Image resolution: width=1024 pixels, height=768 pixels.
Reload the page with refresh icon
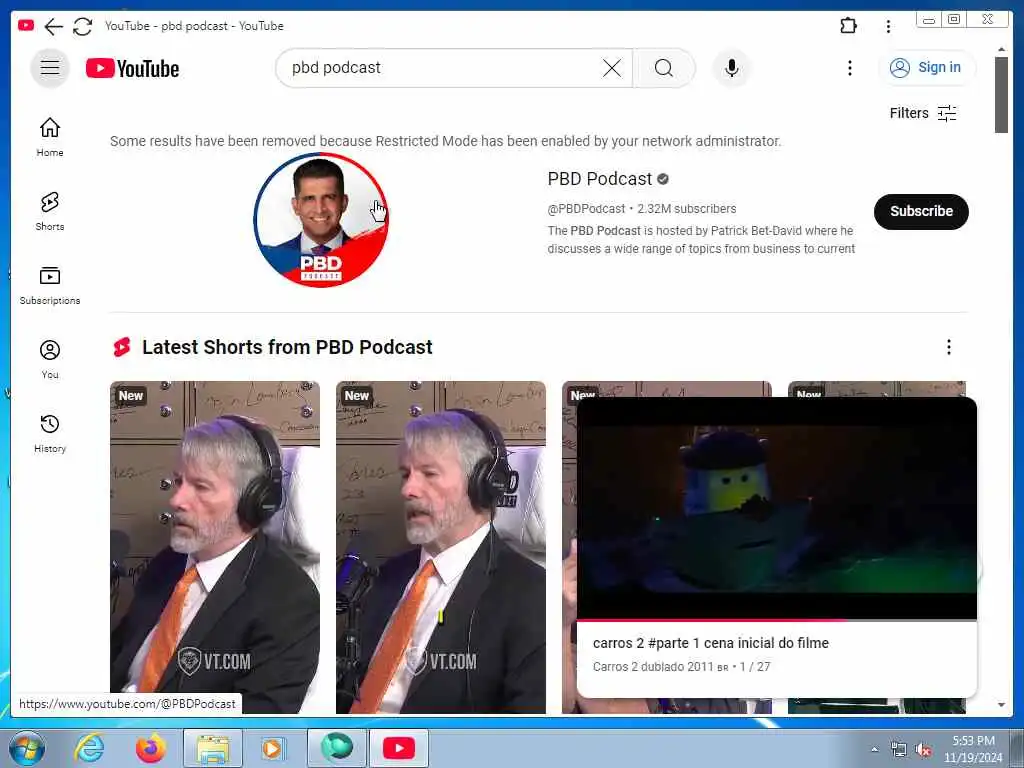(x=82, y=26)
